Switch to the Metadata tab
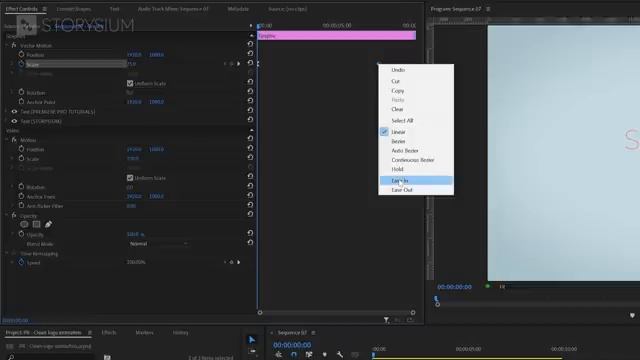640x360 pixels. 238,9
